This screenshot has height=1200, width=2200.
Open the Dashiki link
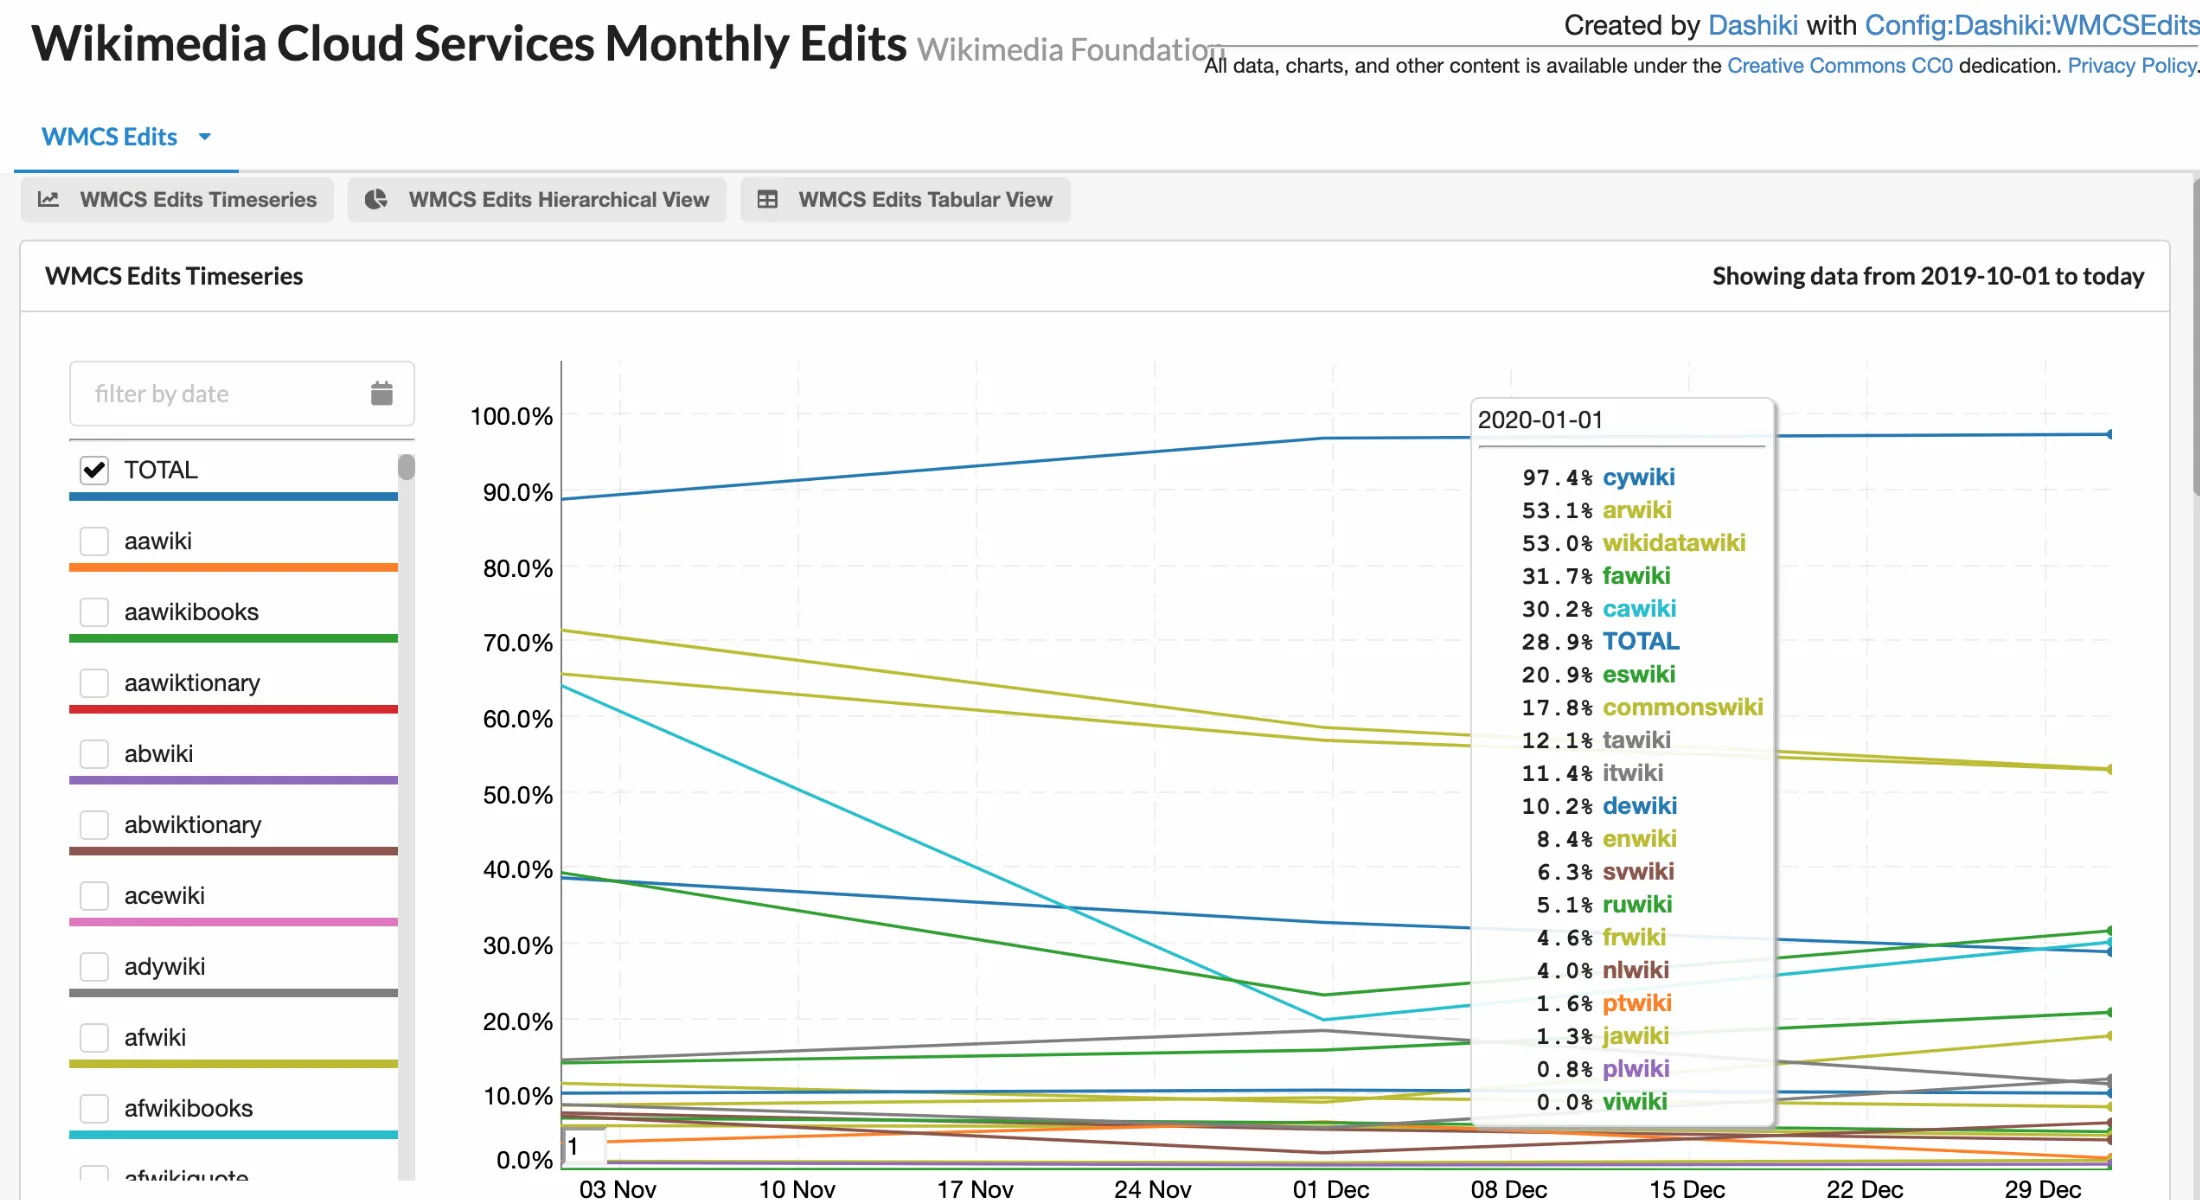1753,25
